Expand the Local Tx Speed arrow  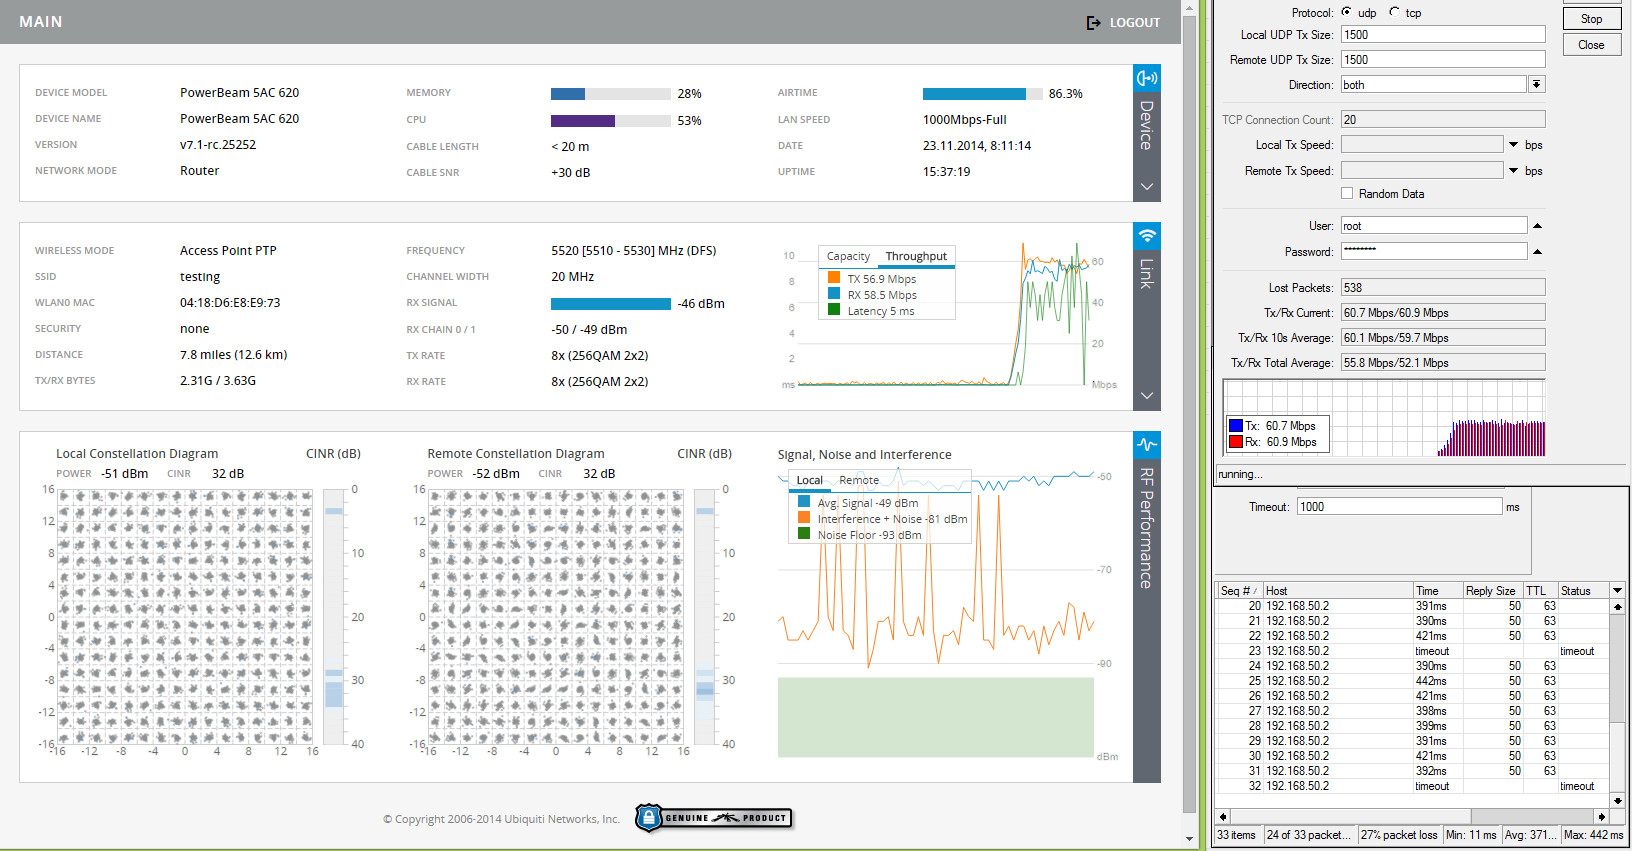pyautogui.click(x=1514, y=145)
